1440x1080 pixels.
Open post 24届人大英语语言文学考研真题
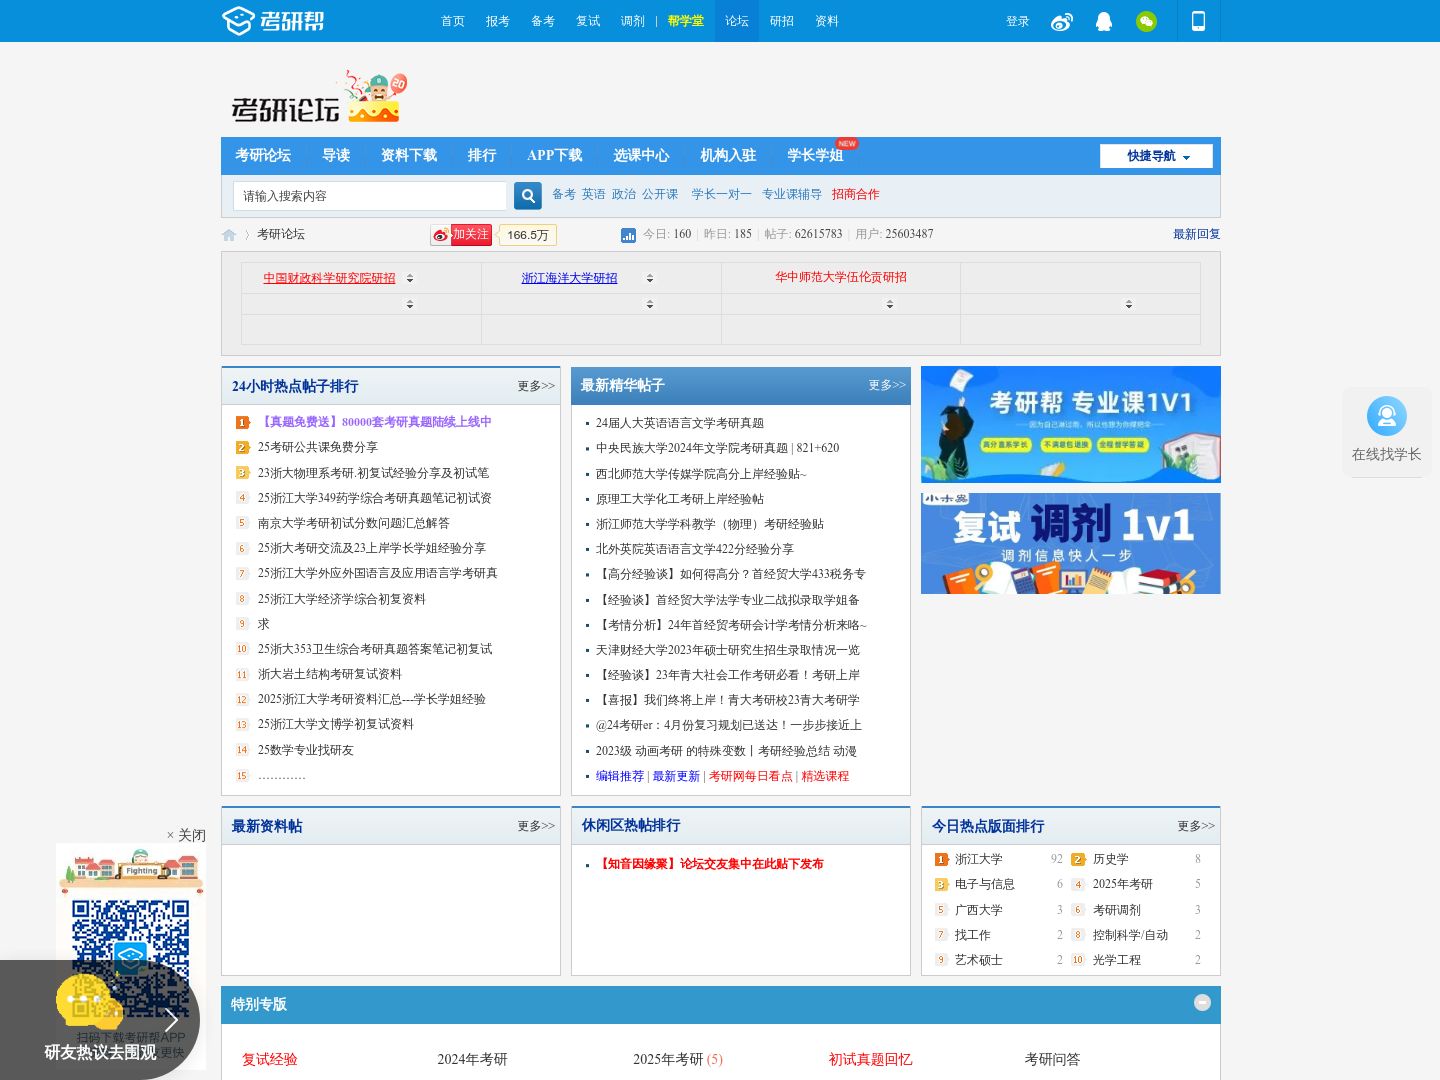(680, 423)
